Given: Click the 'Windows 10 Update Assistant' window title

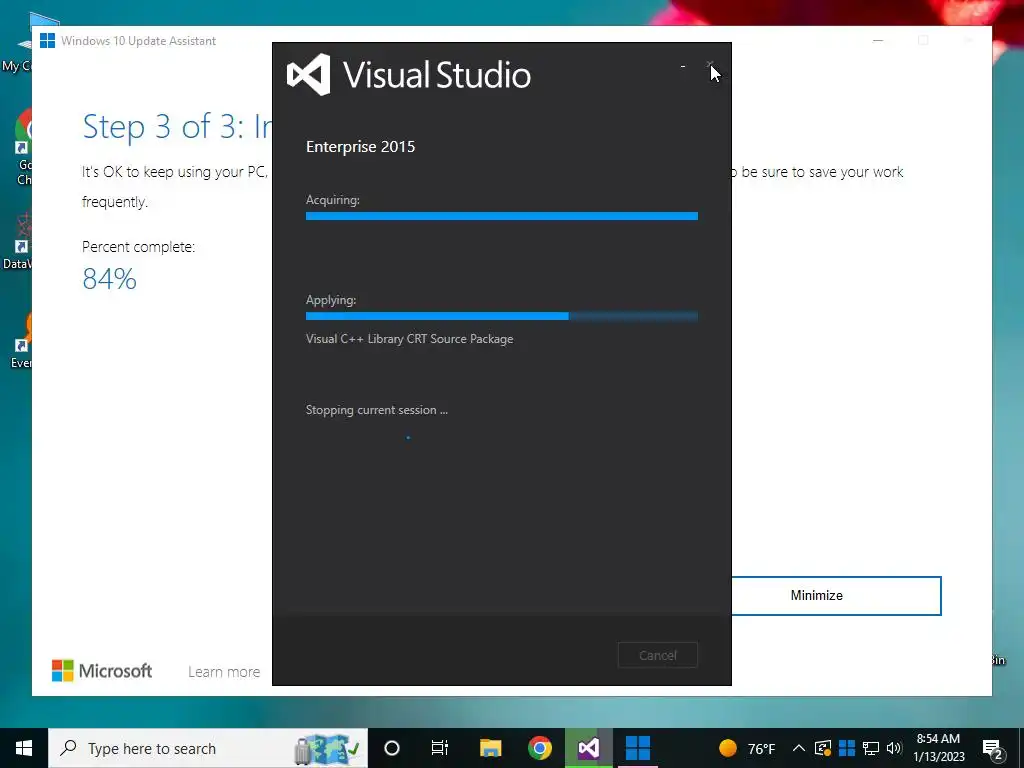Looking at the screenshot, I should 138,40.
